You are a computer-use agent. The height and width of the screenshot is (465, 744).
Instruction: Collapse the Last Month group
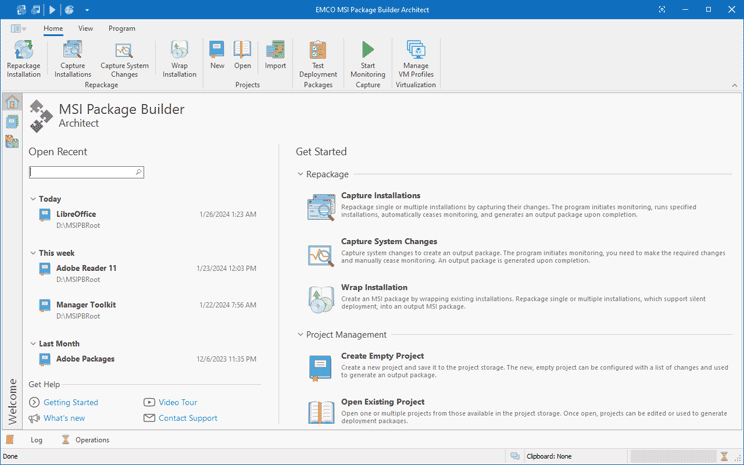coord(33,344)
